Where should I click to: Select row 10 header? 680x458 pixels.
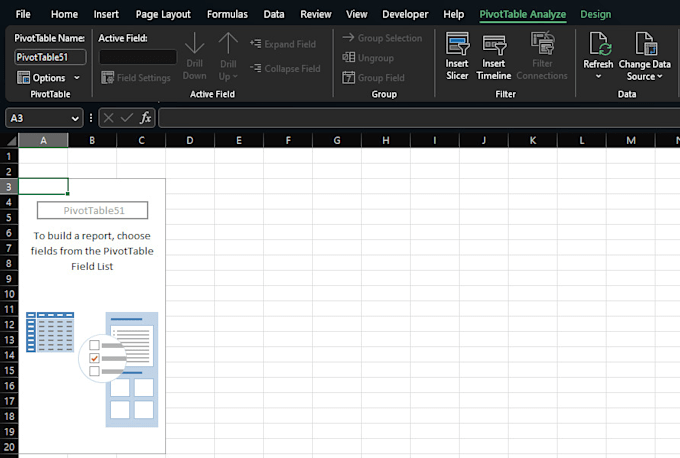pyautogui.click(x=9, y=294)
